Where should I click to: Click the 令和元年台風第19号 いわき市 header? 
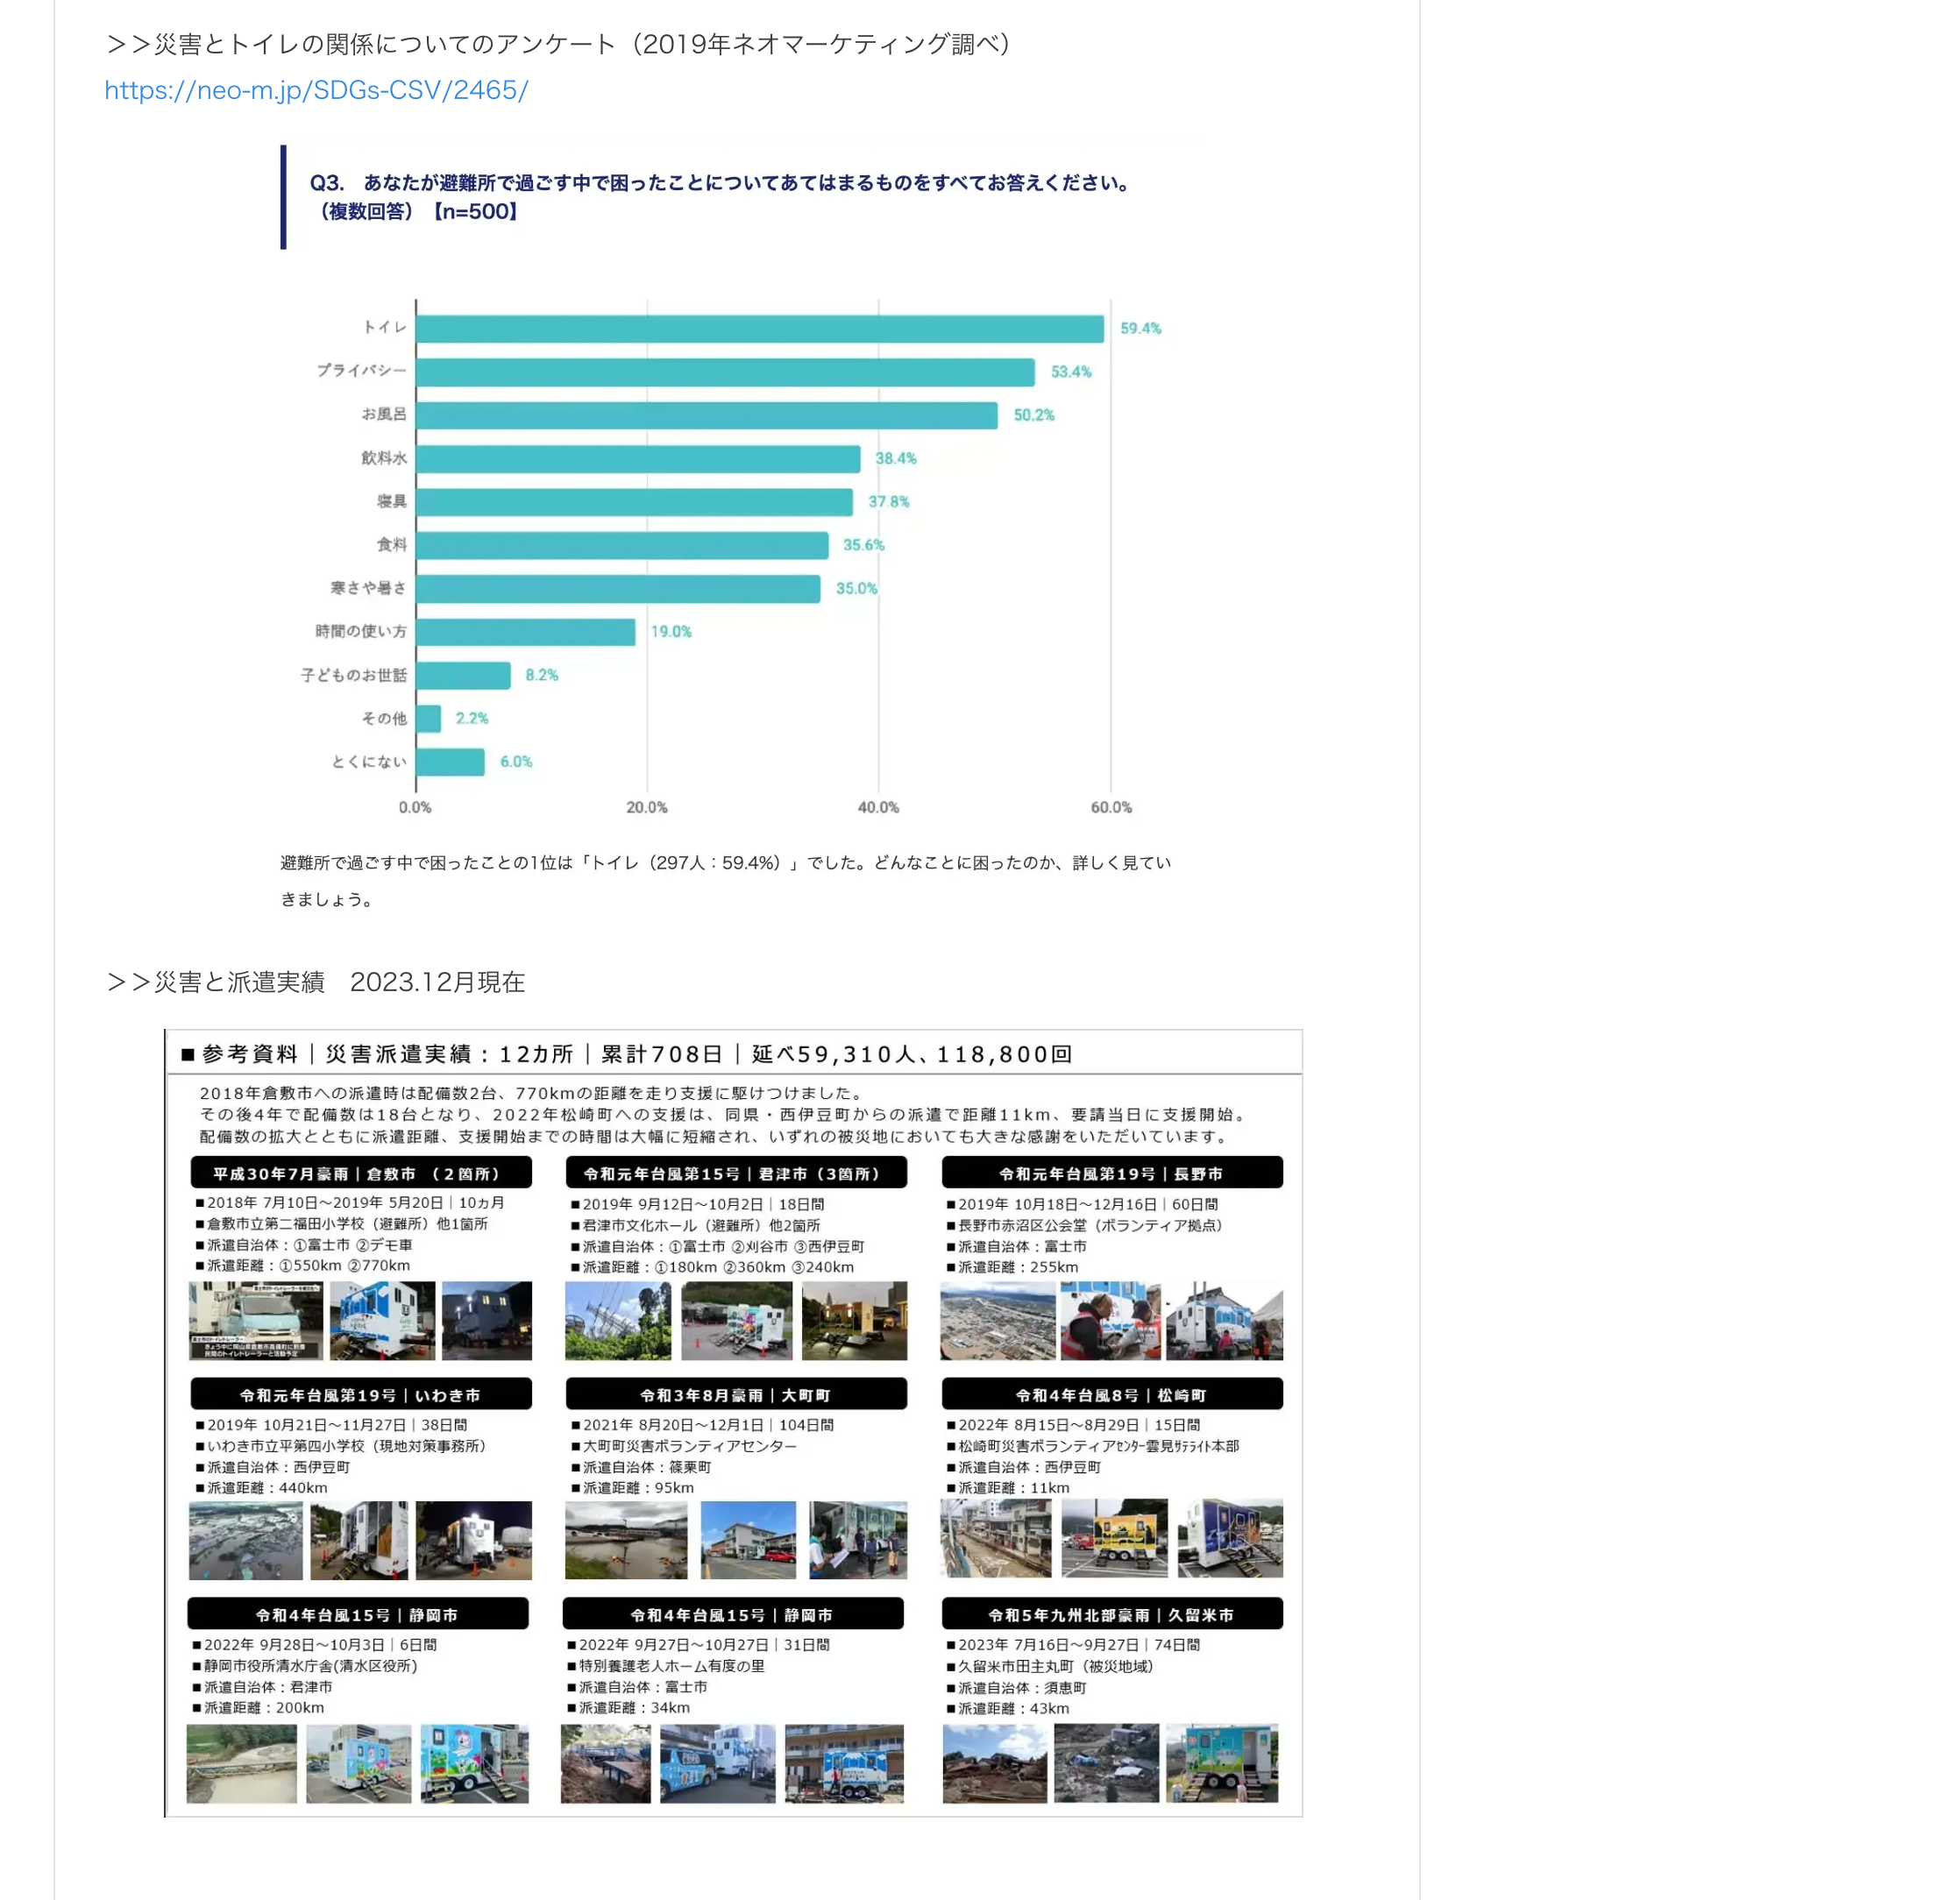[360, 1394]
